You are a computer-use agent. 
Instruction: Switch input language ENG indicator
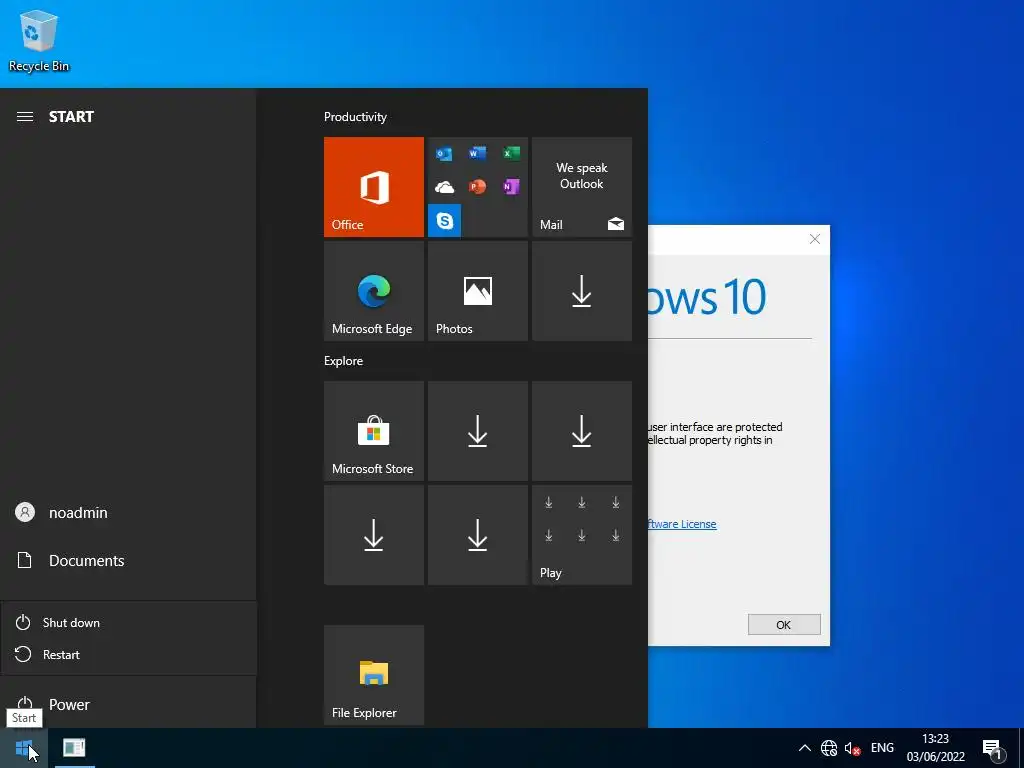click(882, 748)
